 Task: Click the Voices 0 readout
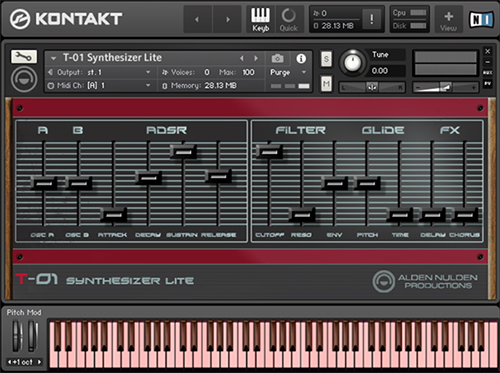click(186, 72)
